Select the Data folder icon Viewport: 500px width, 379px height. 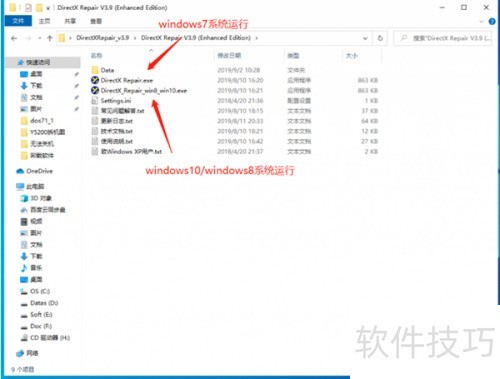(x=95, y=70)
